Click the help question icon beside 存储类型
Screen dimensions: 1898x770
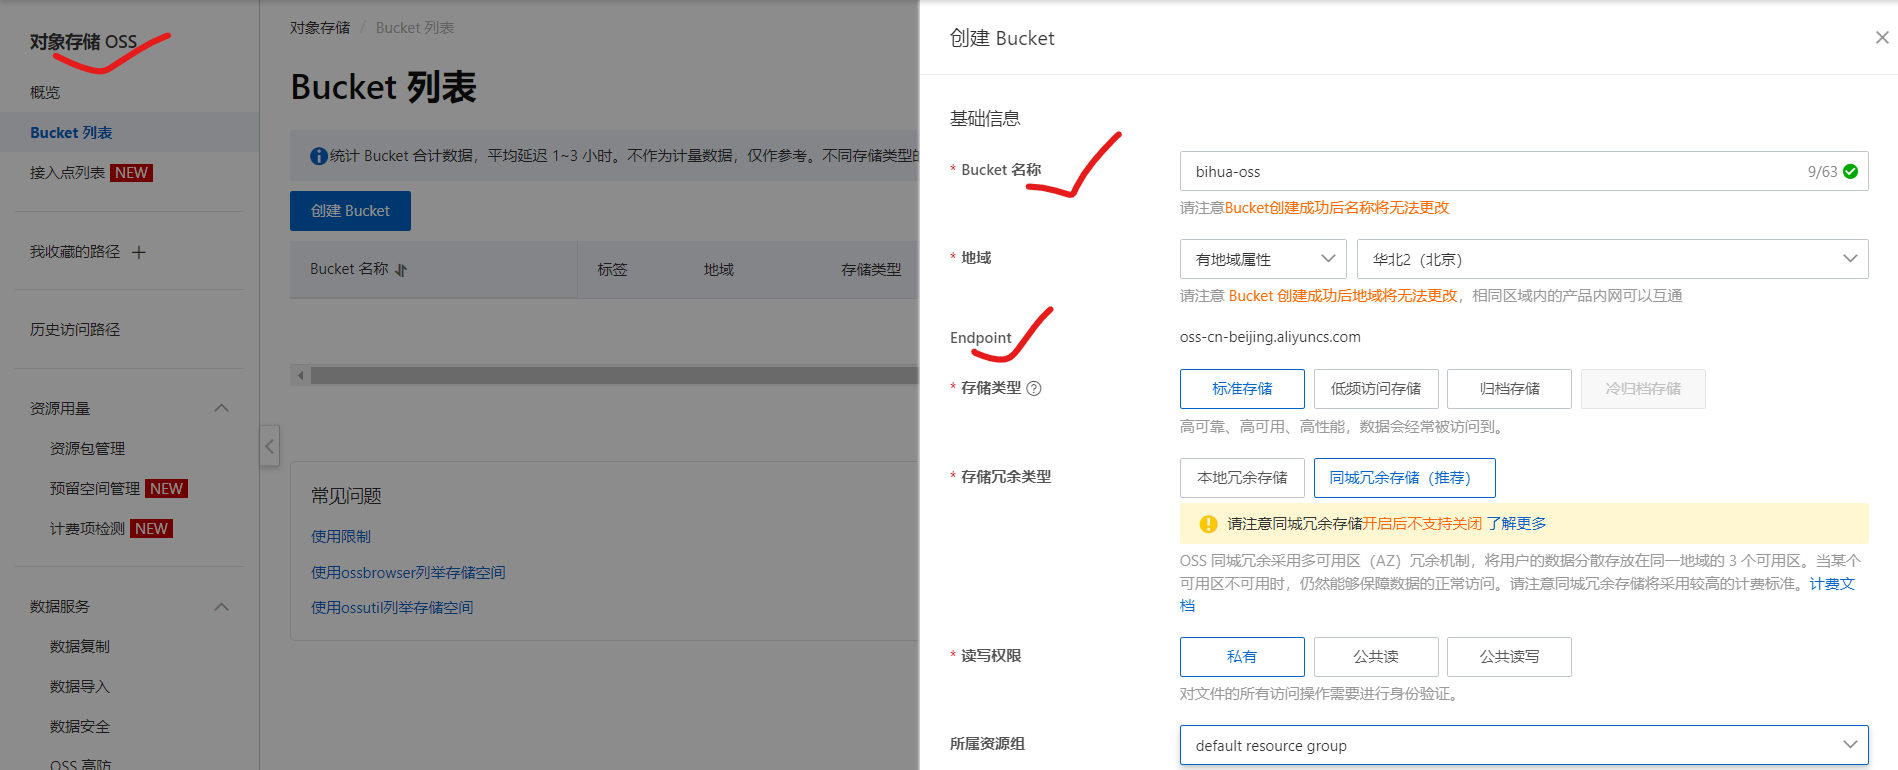point(1034,388)
